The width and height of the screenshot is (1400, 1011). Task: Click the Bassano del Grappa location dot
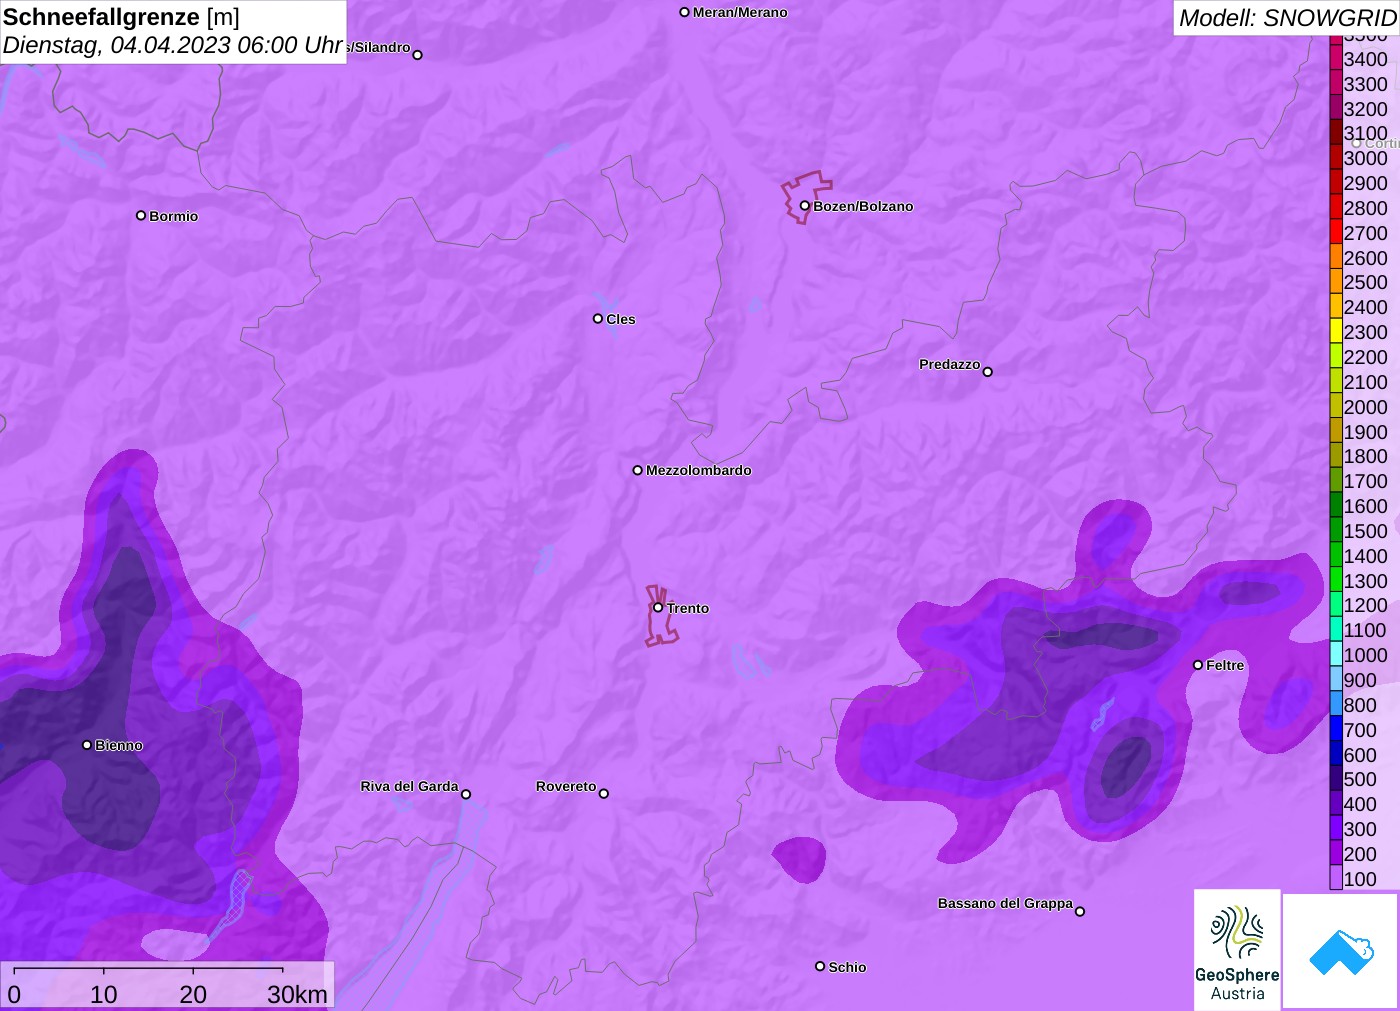click(1080, 911)
